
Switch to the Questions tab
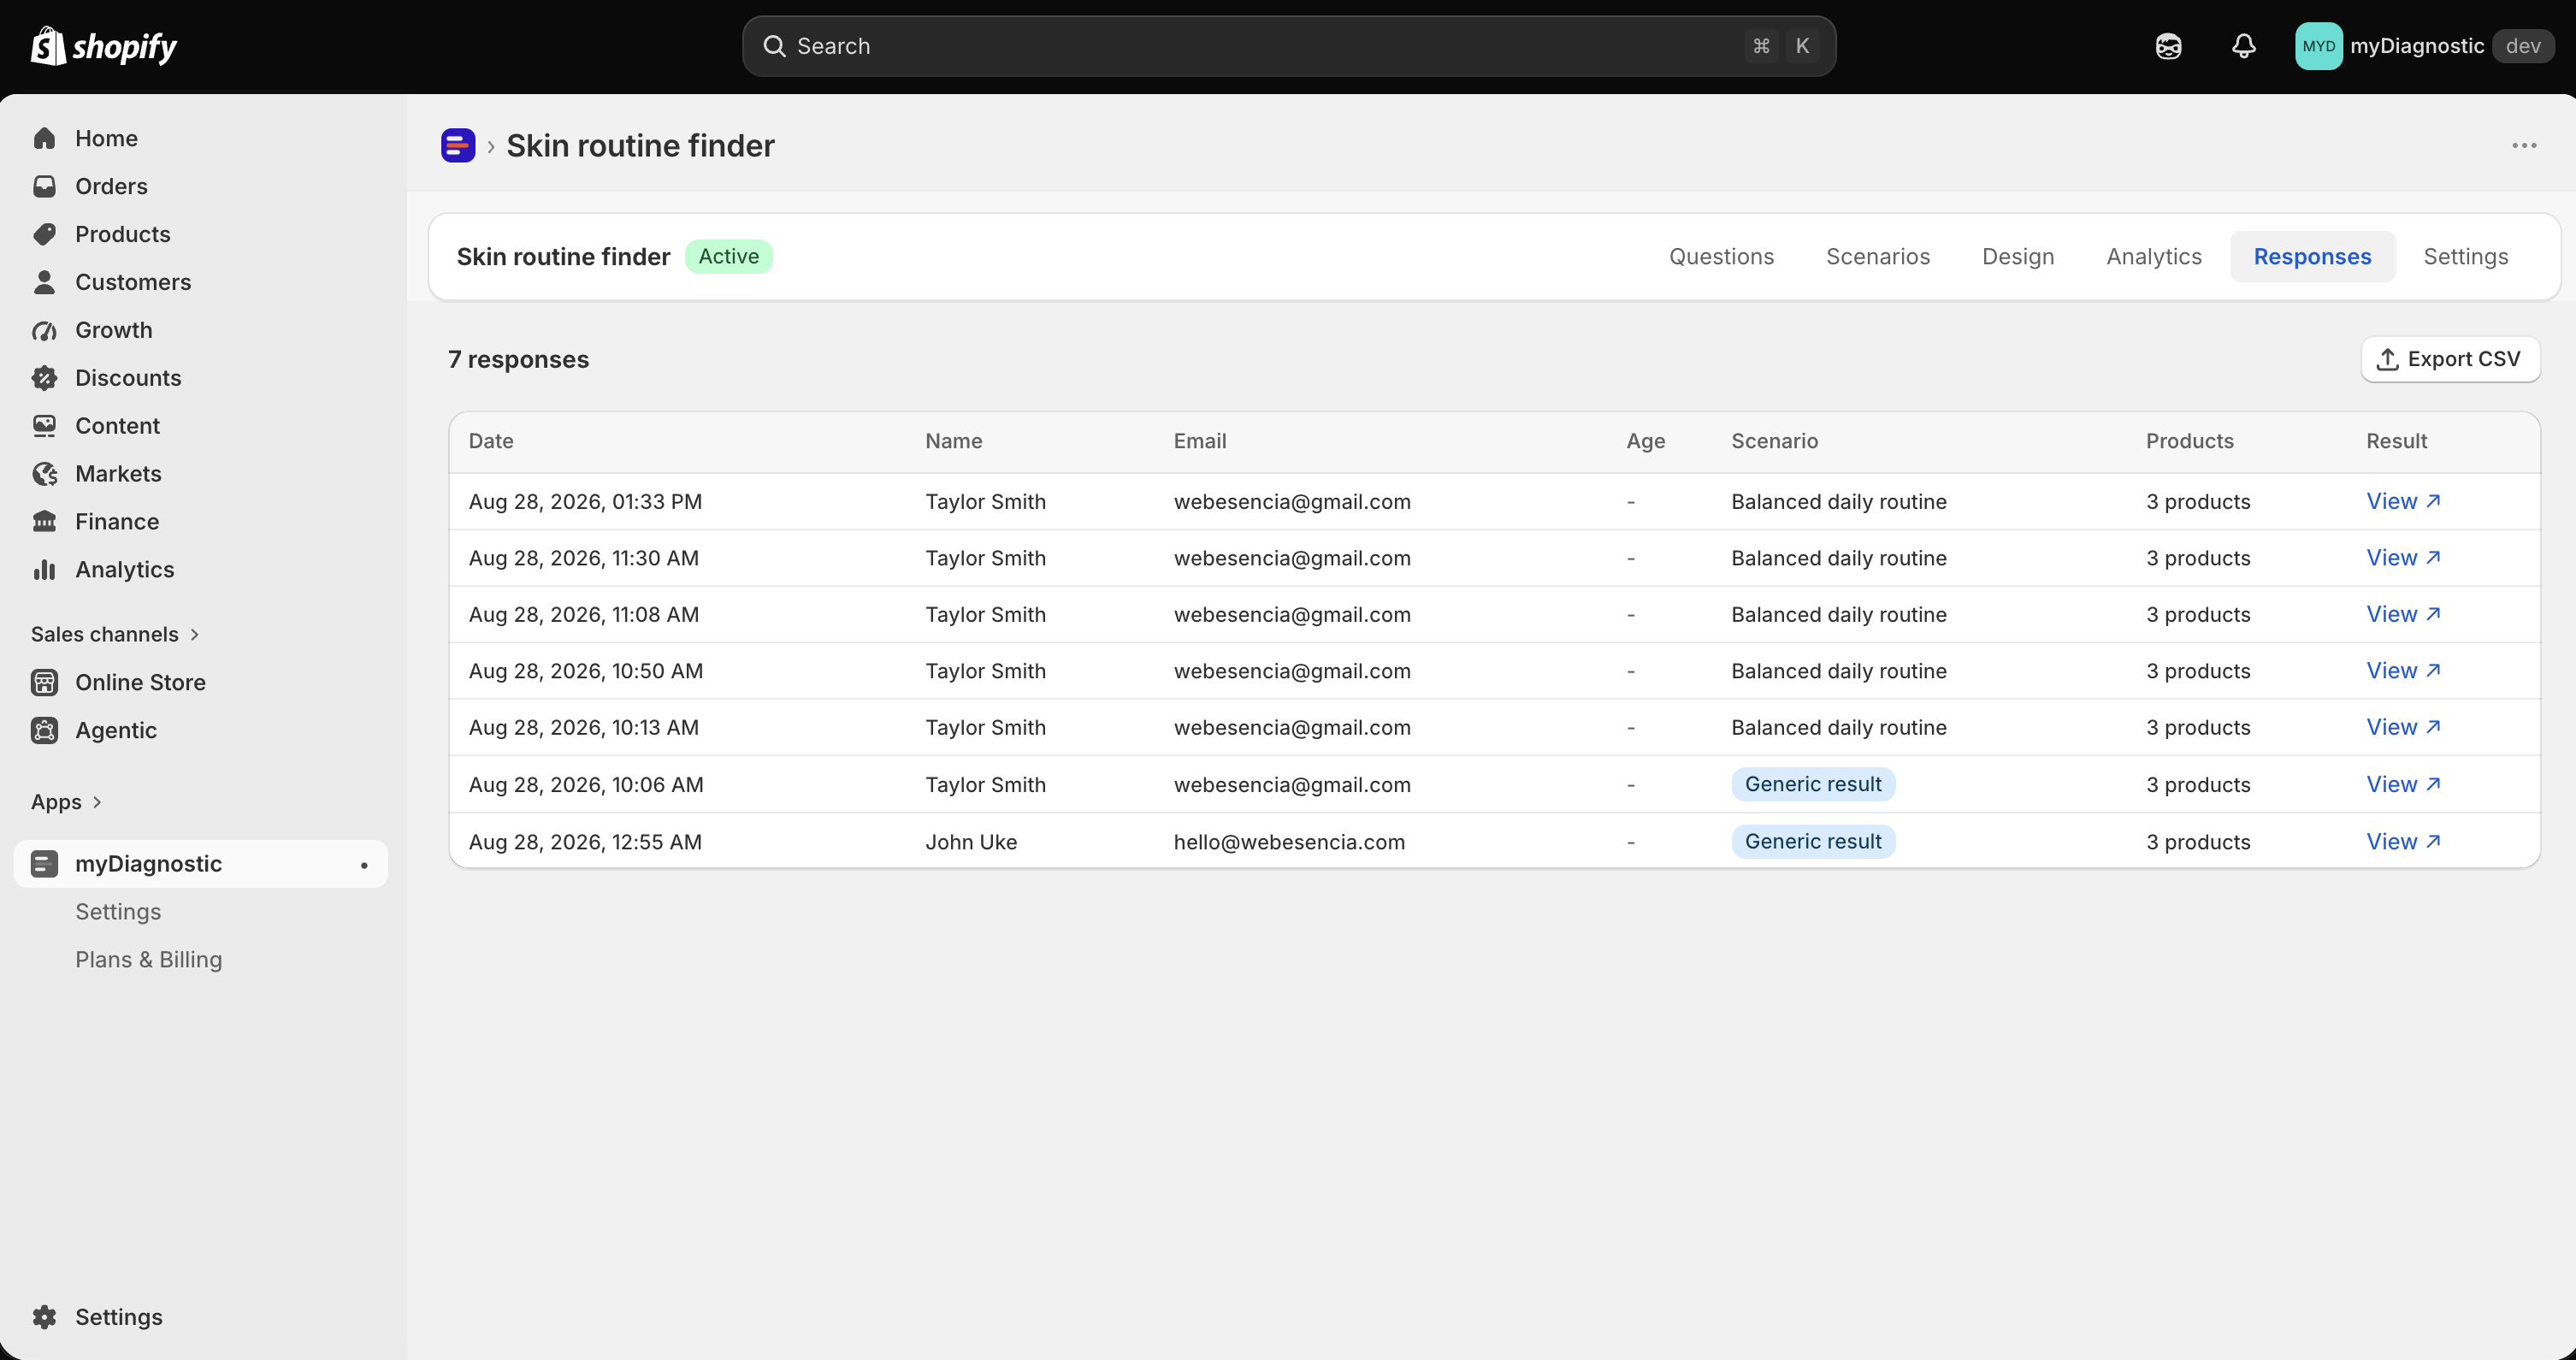pos(1721,257)
